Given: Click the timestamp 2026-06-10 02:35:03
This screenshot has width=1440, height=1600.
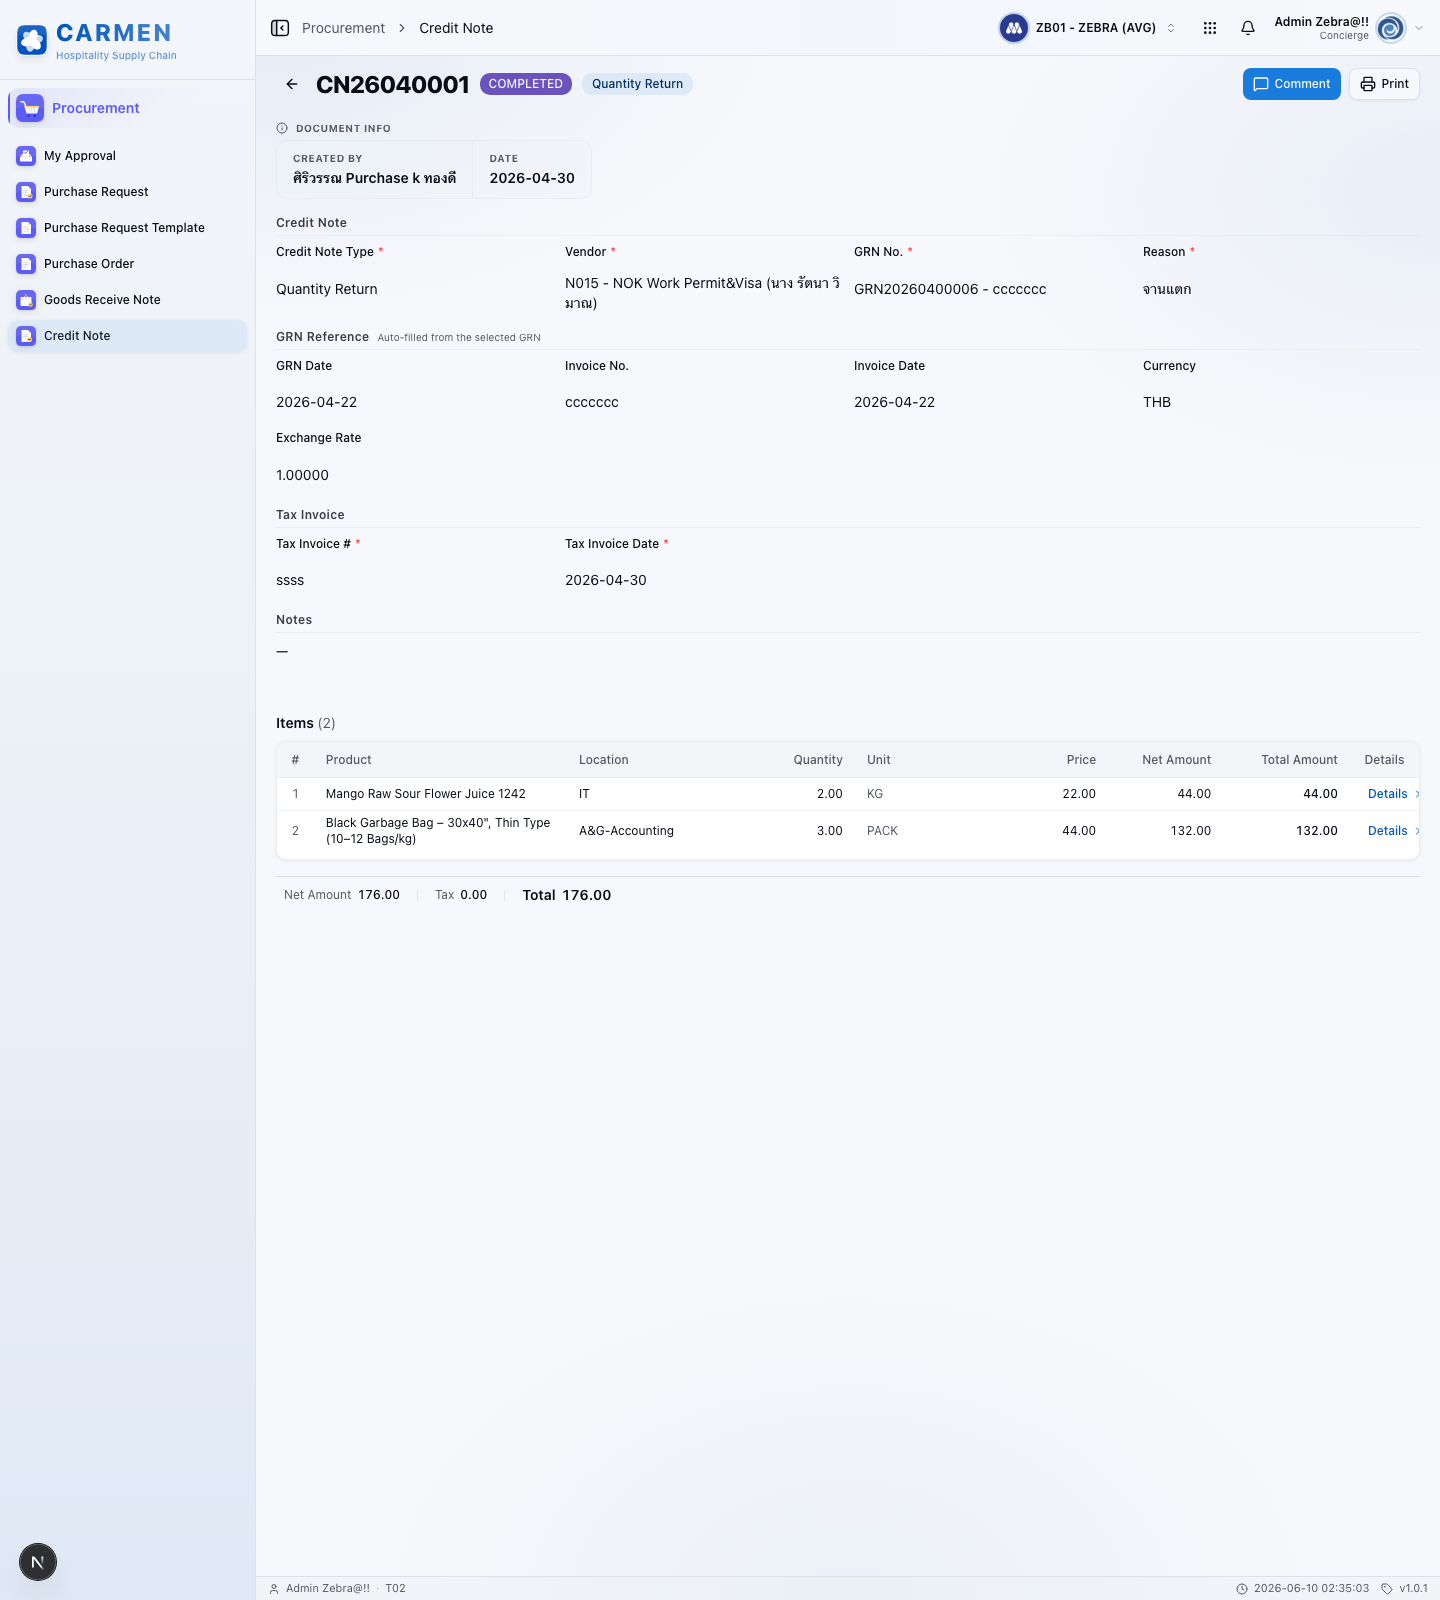Looking at the screenshot, I should click(x=1311, y=1588).
